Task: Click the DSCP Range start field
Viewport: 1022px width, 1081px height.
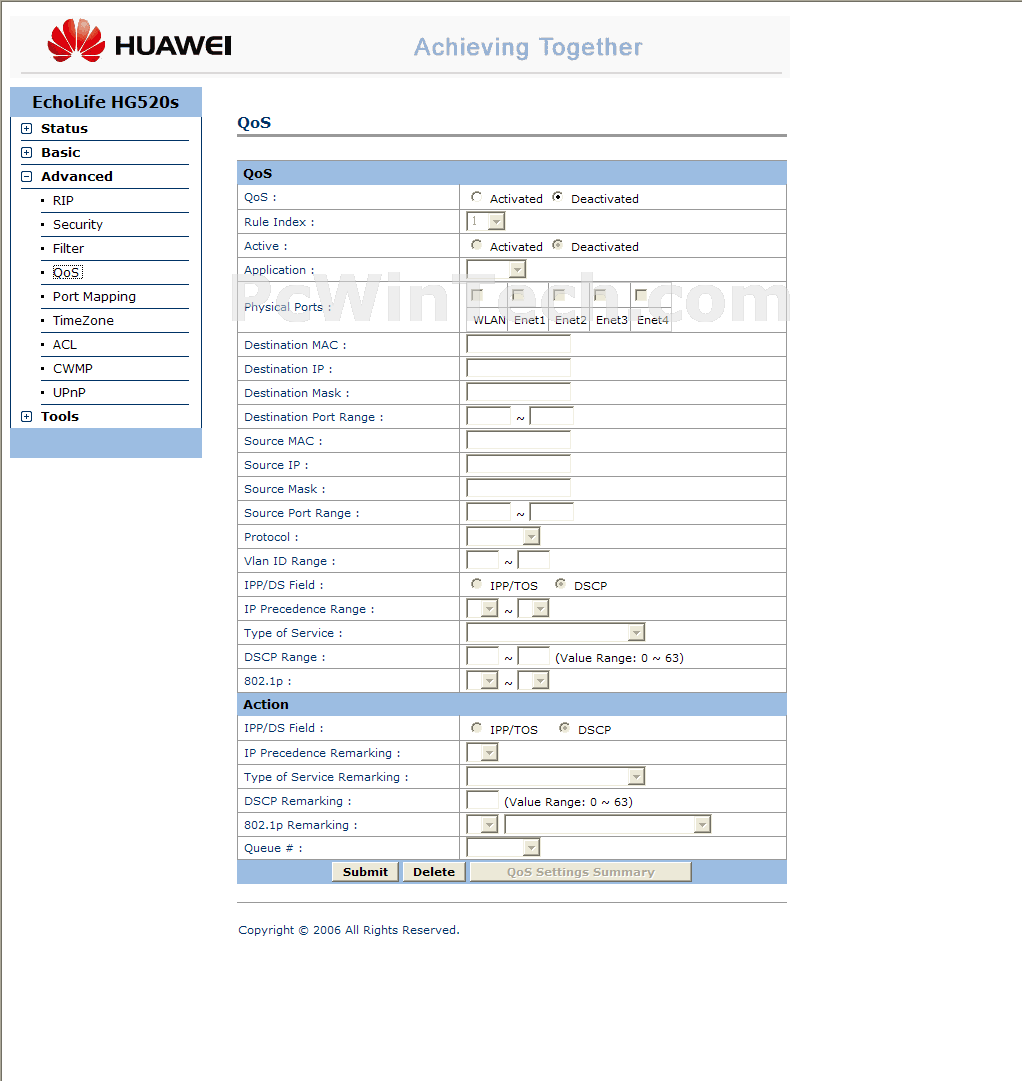Action: 483,656
